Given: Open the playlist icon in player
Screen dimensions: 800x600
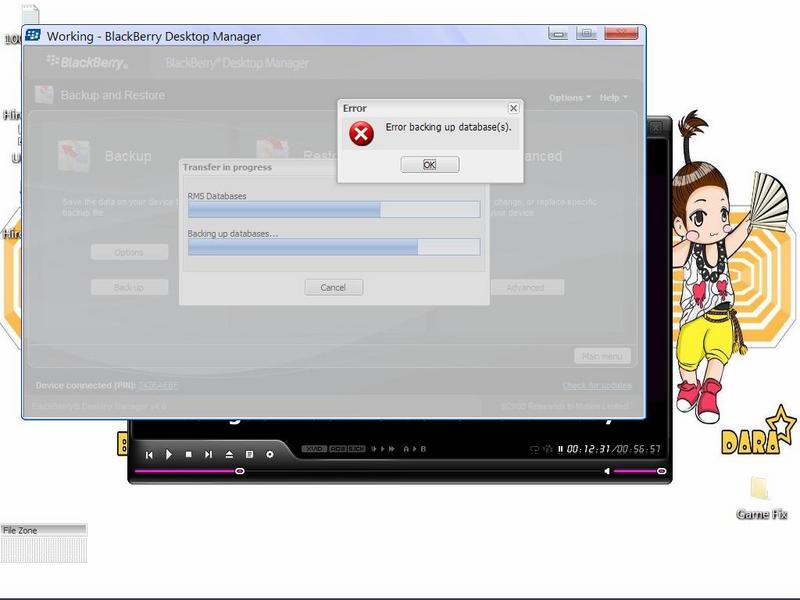Looking at the screenshot, I should point(249,454).
